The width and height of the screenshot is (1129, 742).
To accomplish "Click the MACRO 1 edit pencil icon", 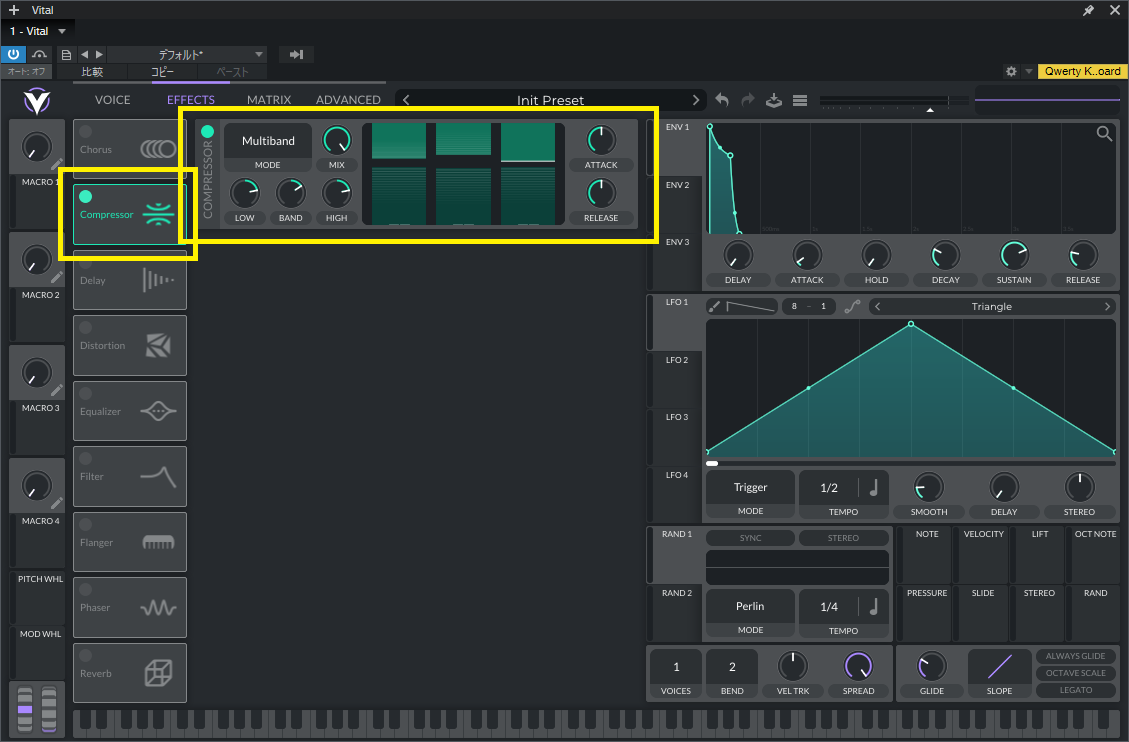I will pos(57,164).
